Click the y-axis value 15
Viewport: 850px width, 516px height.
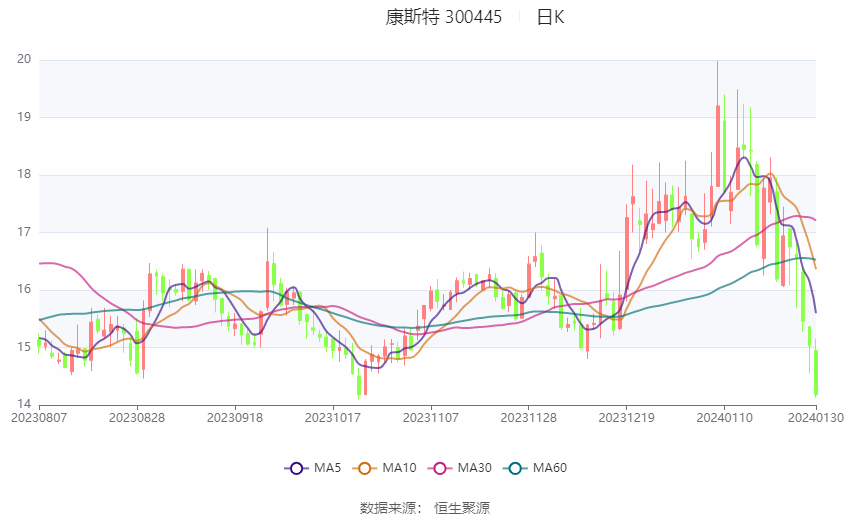[24, 346]
